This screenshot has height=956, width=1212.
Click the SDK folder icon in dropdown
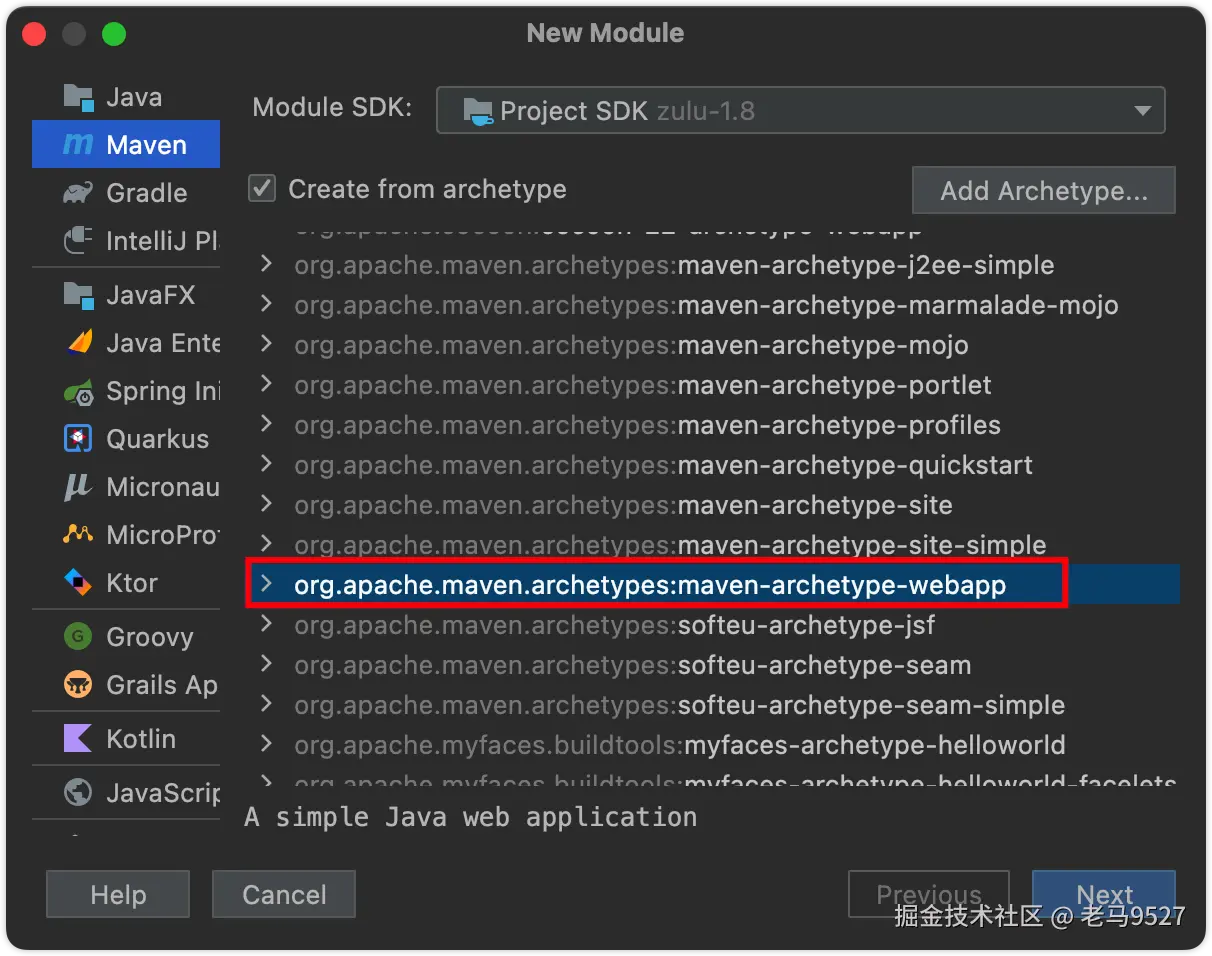point(478,110)
